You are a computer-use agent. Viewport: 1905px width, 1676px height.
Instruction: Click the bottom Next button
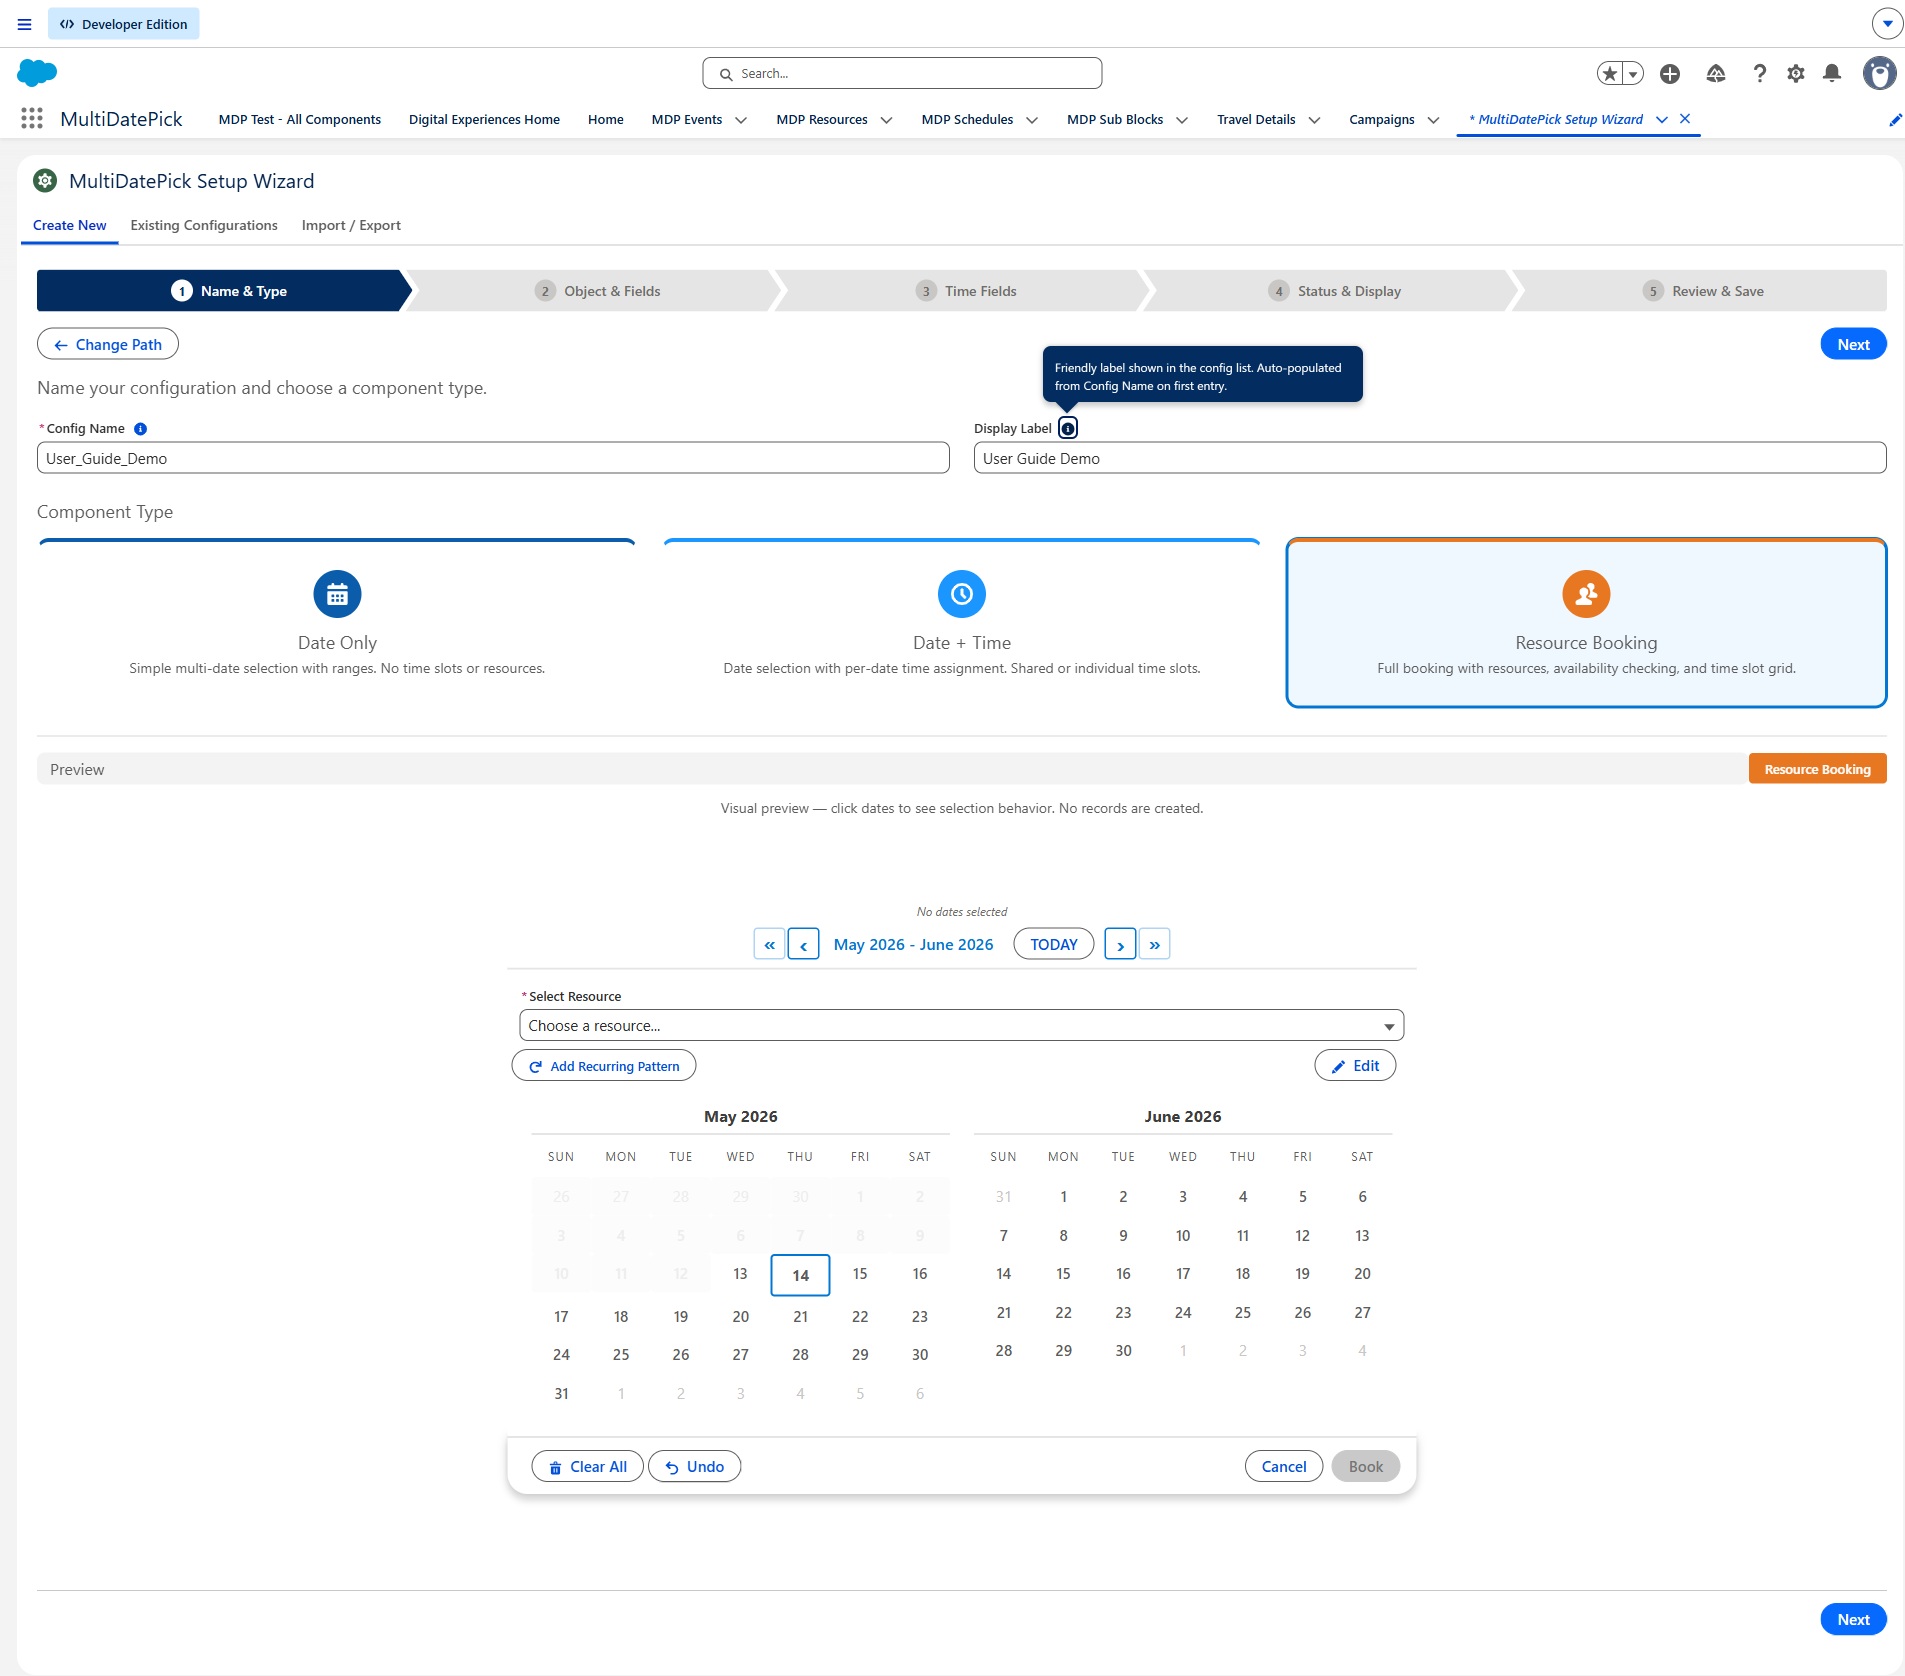(x=1853, y=1620)
